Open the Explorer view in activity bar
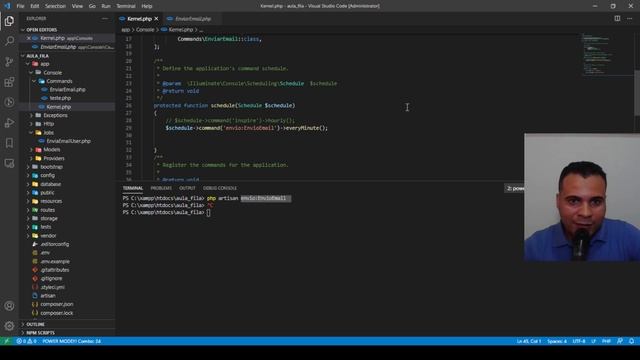 tap(9, 21)
